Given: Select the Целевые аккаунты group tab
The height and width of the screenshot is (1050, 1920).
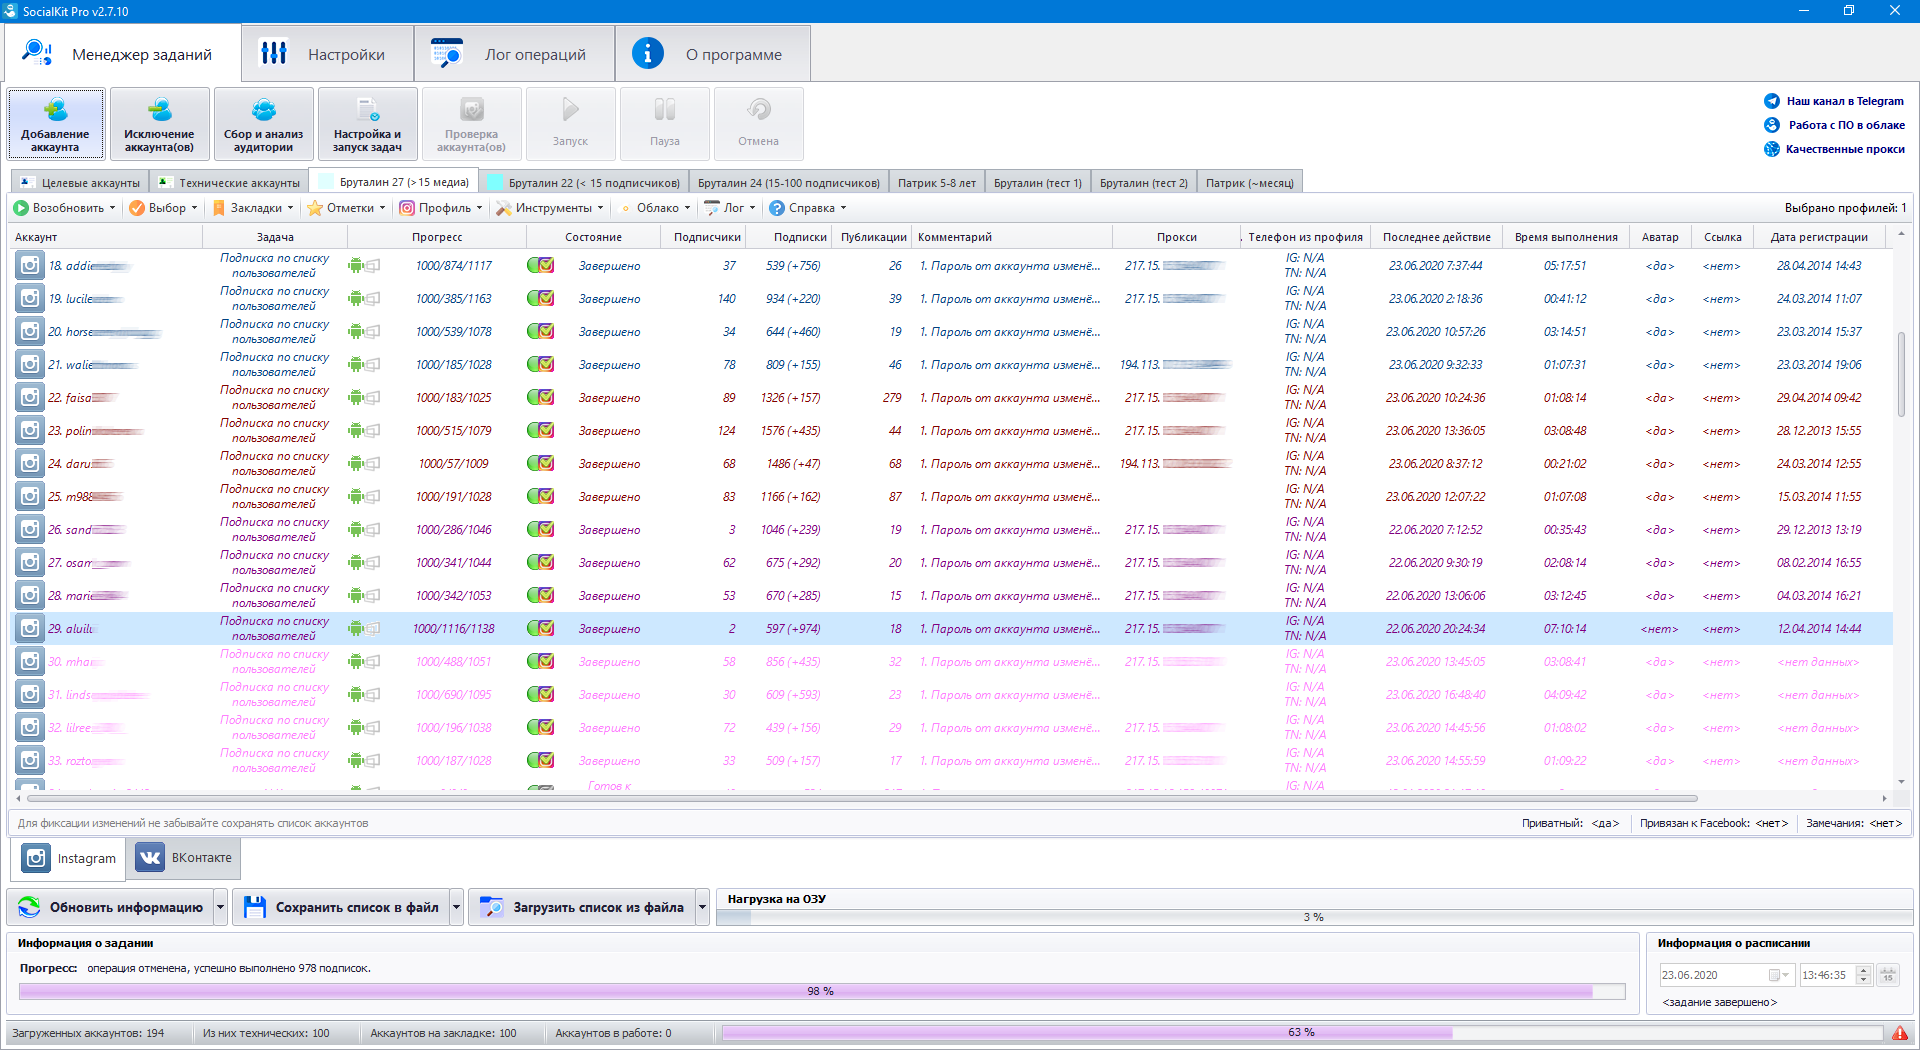Looking at the screenshot, I should coord(80,183).
